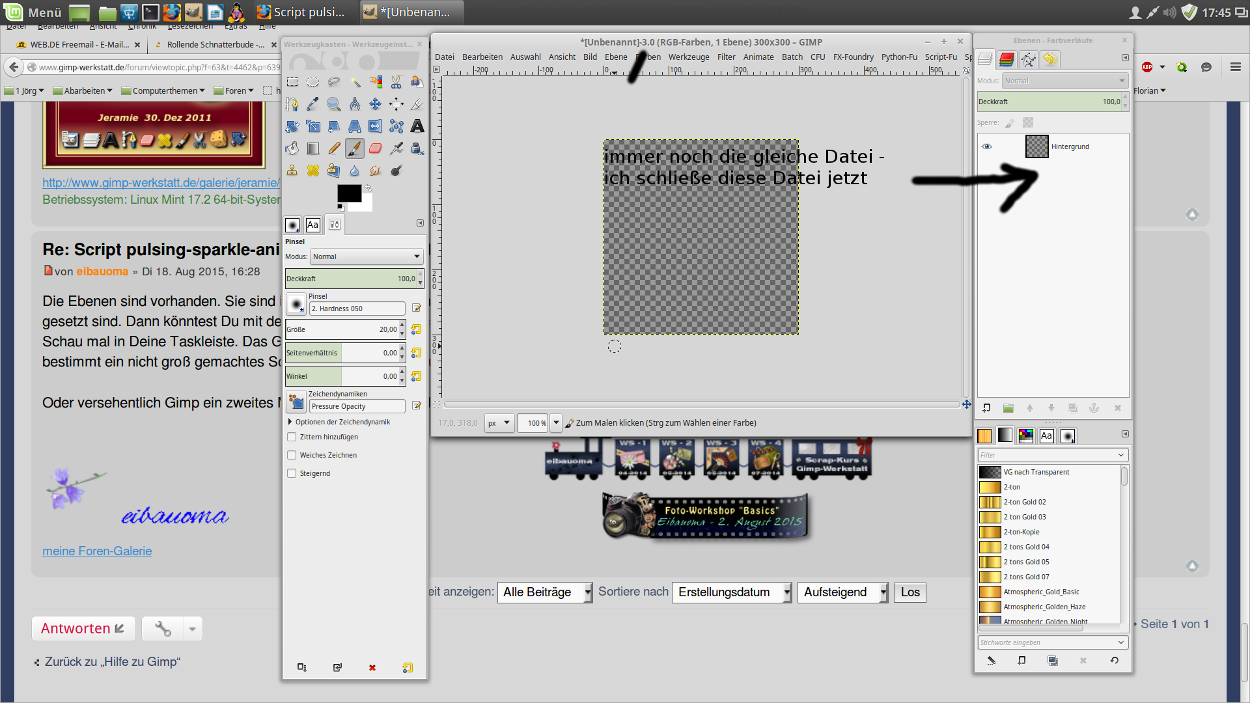Expand Optionen der Zeichendynamik
The image size is (1250, 703).
tap(289, 422)
